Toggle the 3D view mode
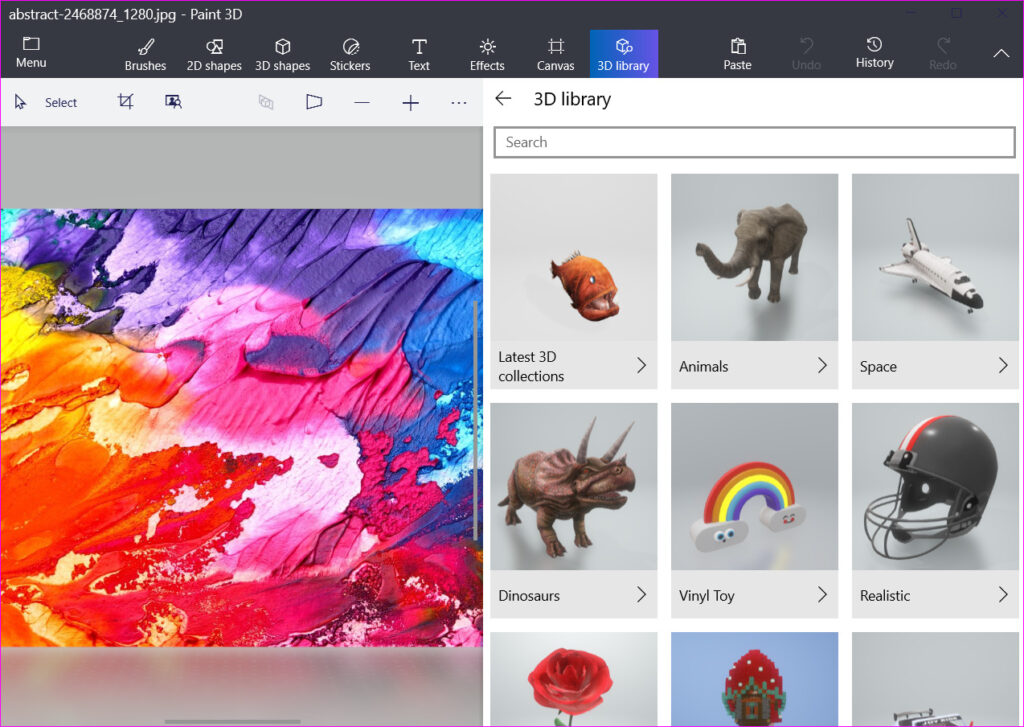The width and height of the screenshot is (1024, 727). [x=314, y=101]
